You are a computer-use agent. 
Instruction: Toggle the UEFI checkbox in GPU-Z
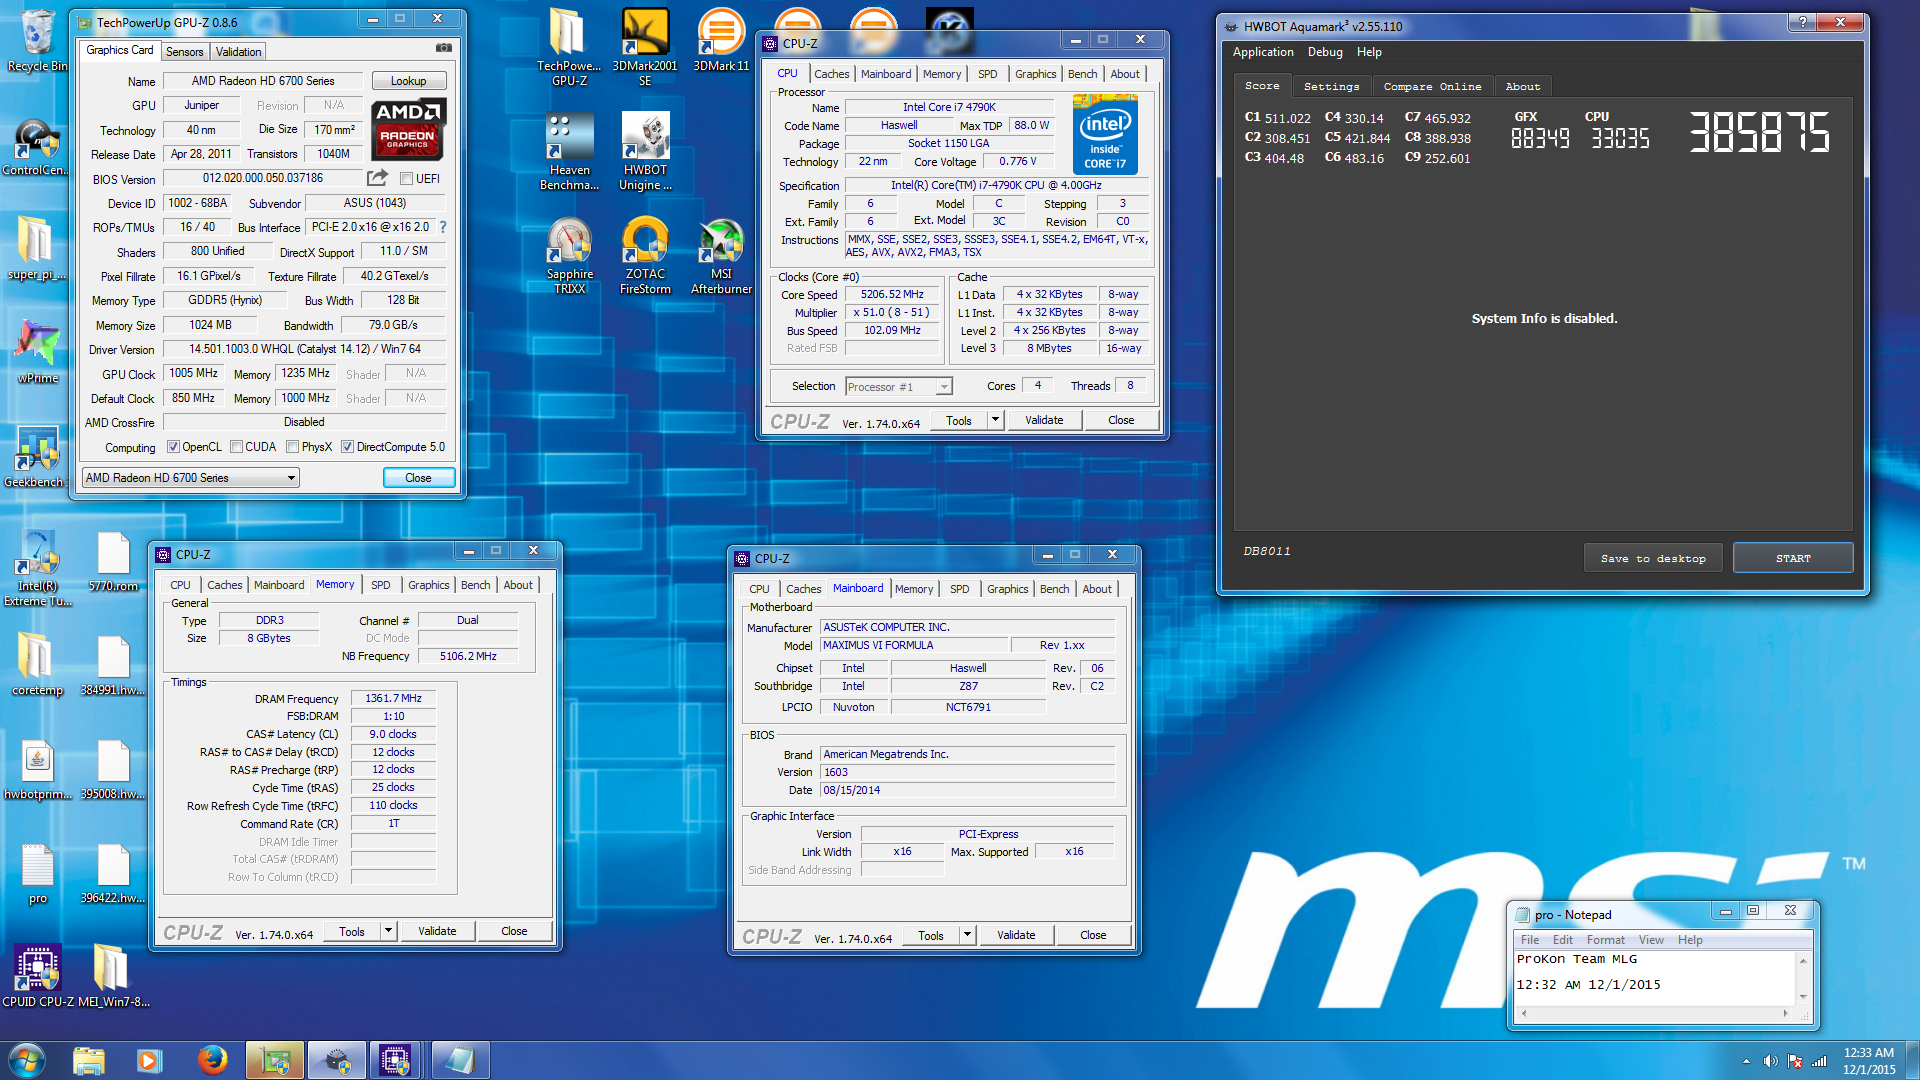(x=406, y=179)
